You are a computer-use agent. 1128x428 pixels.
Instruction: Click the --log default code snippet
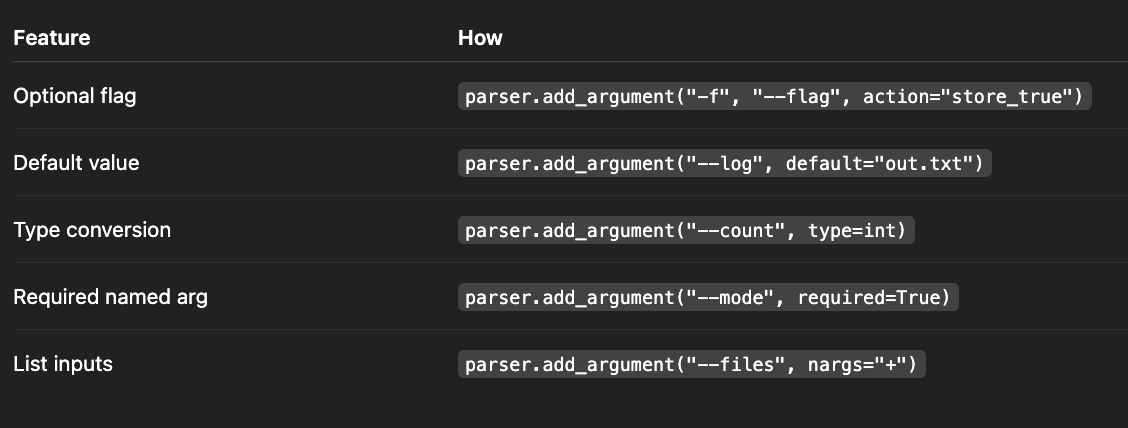(x=724, y=163)
